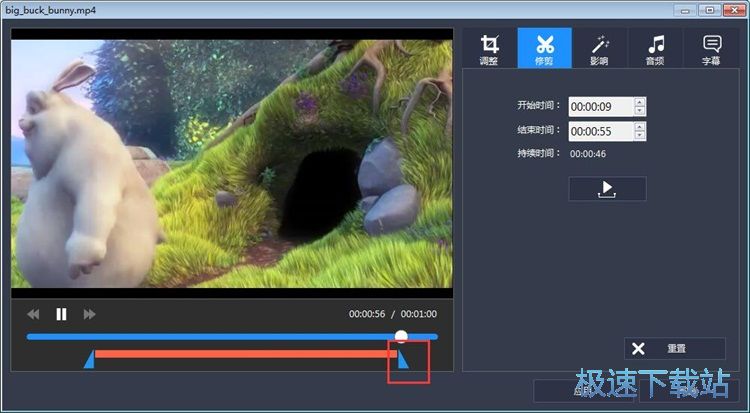
Task: Maximize the video editor window
Action: [710, 10]
